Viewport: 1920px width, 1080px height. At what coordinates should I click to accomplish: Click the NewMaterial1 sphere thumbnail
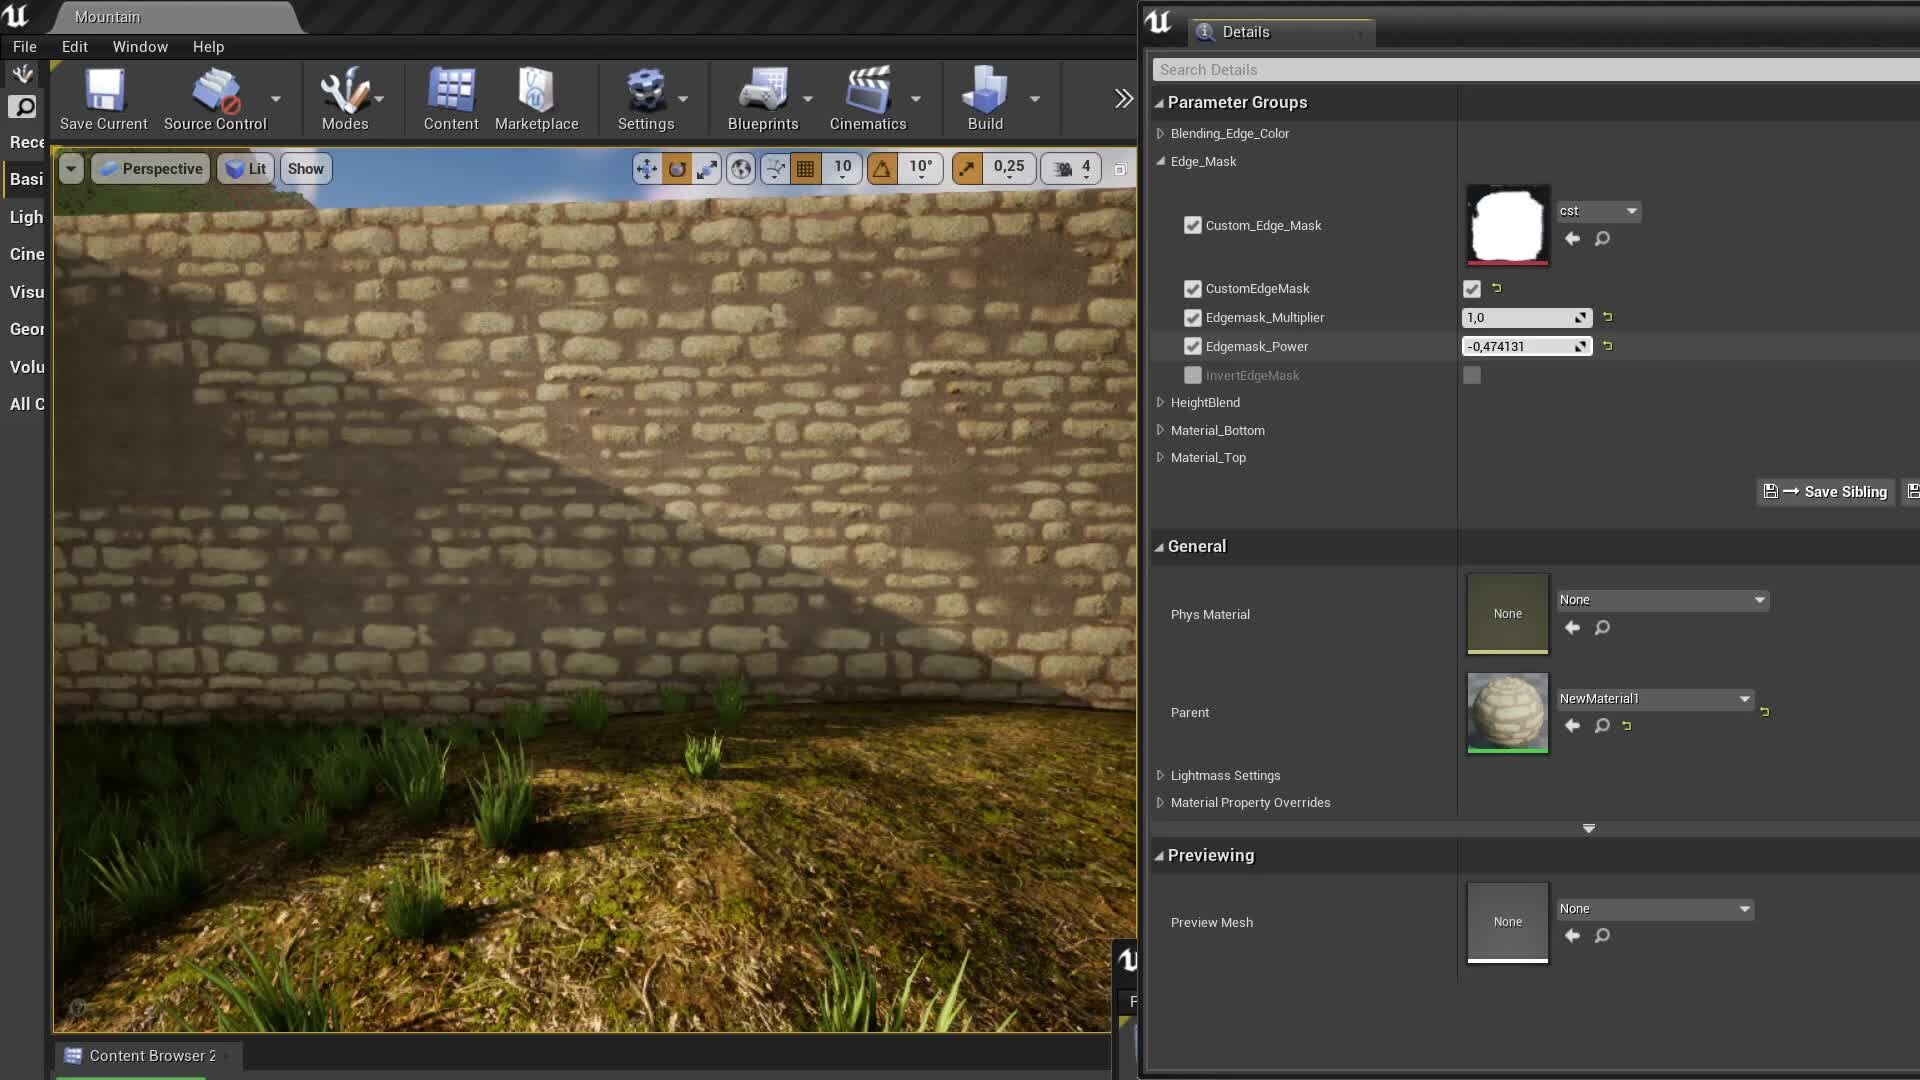pos(1506,713)
